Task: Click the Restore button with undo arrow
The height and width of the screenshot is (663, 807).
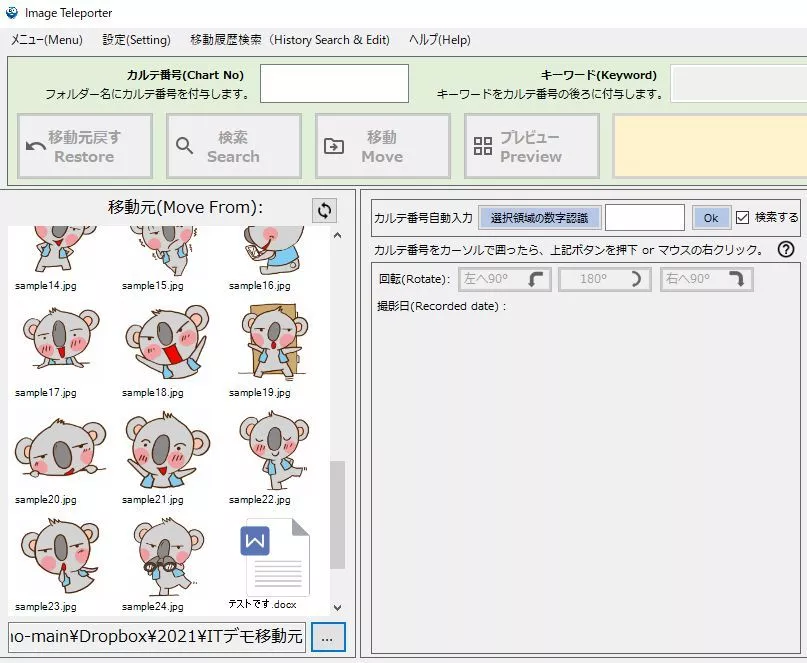Action: [85, 146]
